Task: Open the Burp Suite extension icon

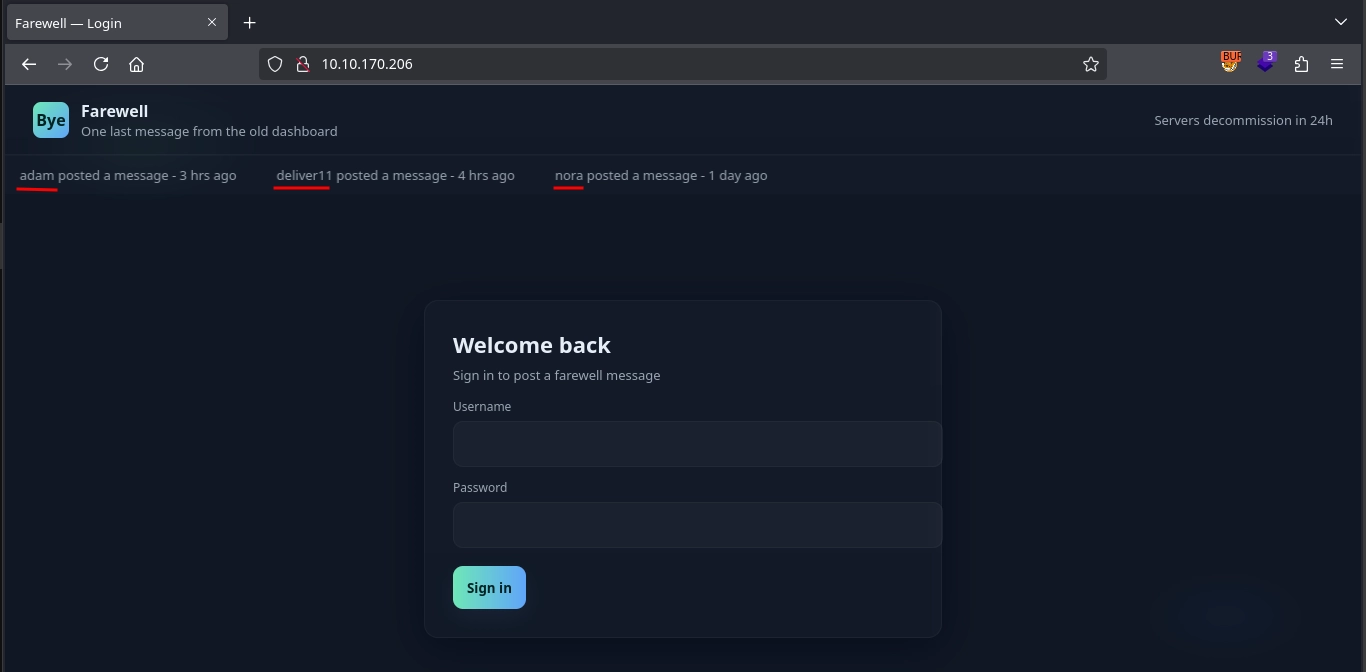Action: click(x=1230, y=62)
